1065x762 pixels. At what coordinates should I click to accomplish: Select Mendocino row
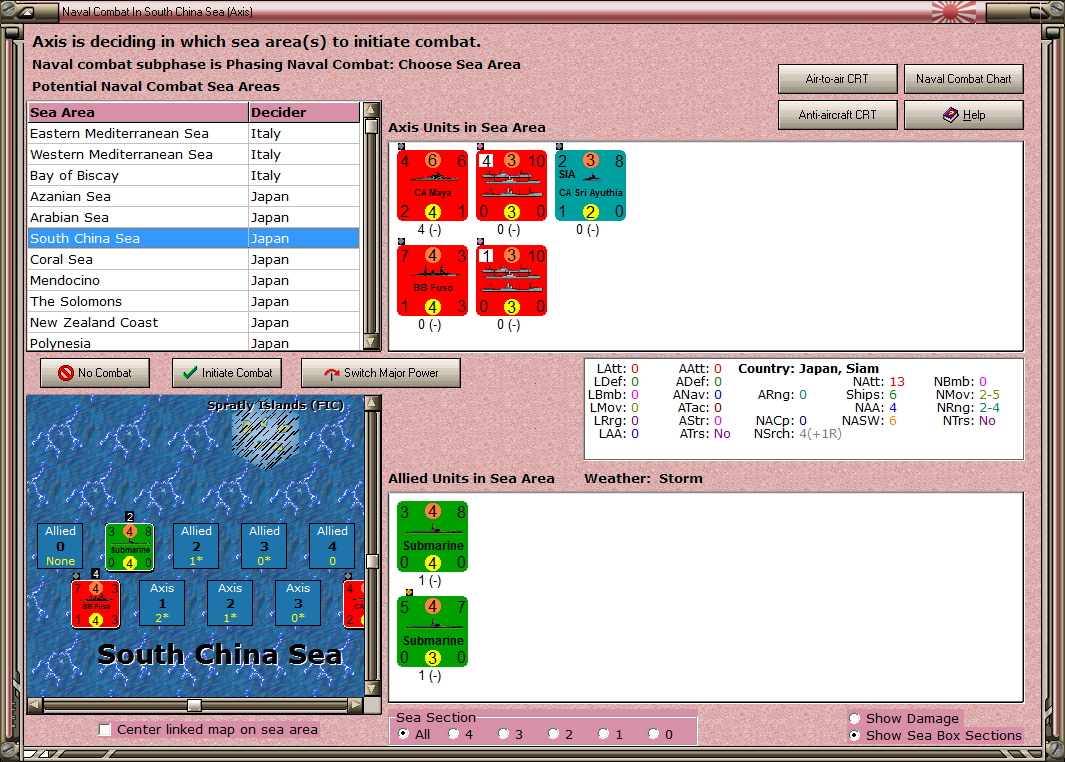point(194,280)
